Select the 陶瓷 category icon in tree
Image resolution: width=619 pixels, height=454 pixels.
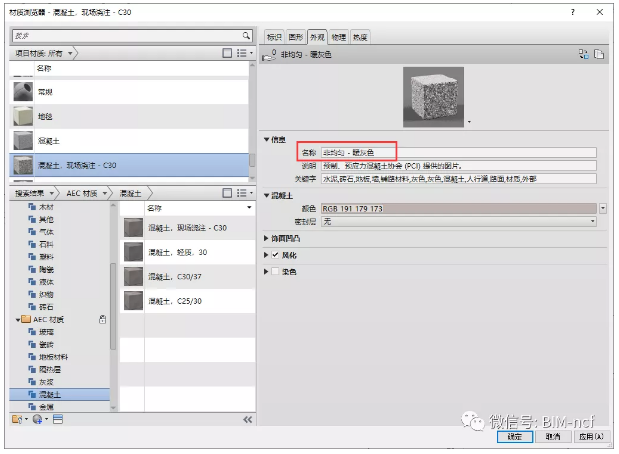click(32, 269)
